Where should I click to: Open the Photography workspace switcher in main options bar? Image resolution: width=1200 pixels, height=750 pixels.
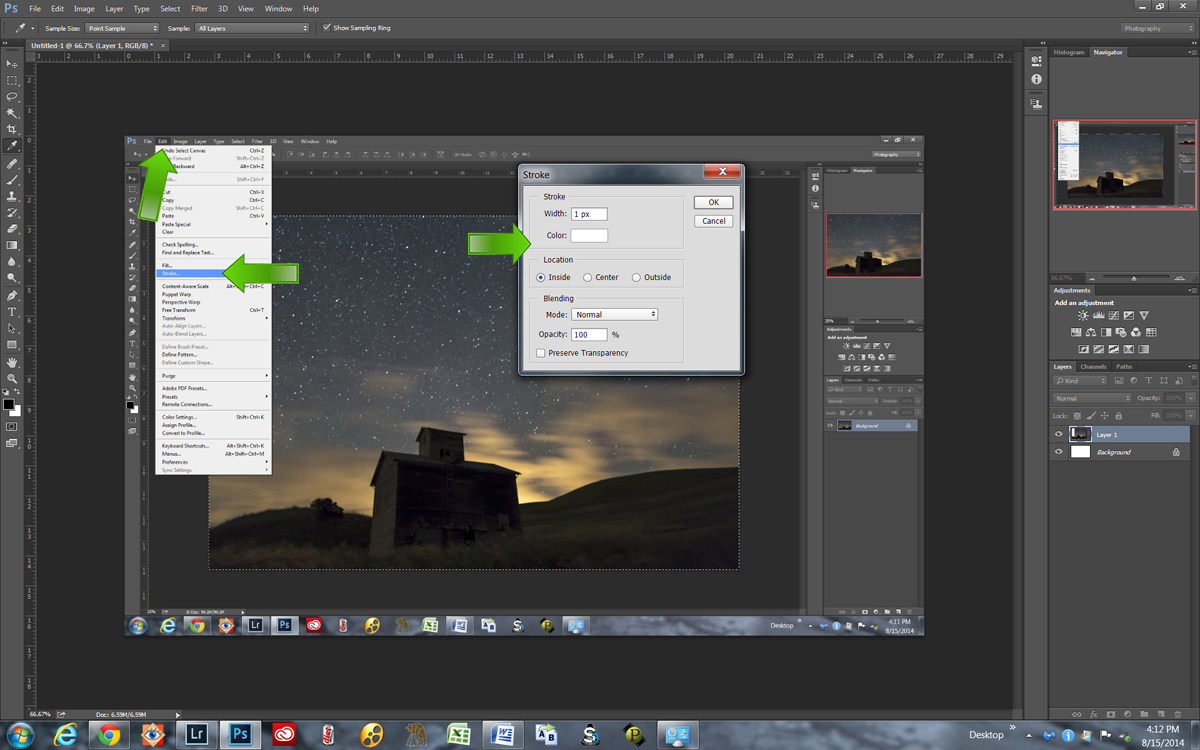click(x=1157, y=28)
